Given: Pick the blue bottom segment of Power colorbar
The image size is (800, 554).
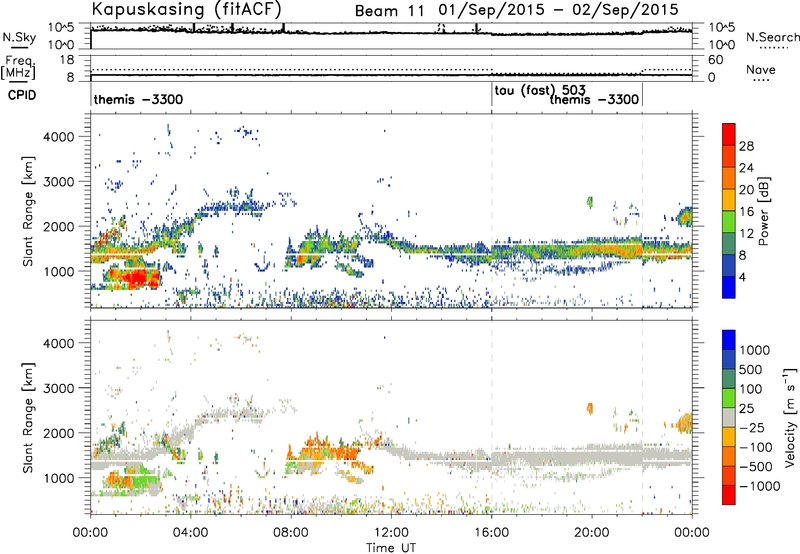Looking at the screenshot, I should click(729, 287).
